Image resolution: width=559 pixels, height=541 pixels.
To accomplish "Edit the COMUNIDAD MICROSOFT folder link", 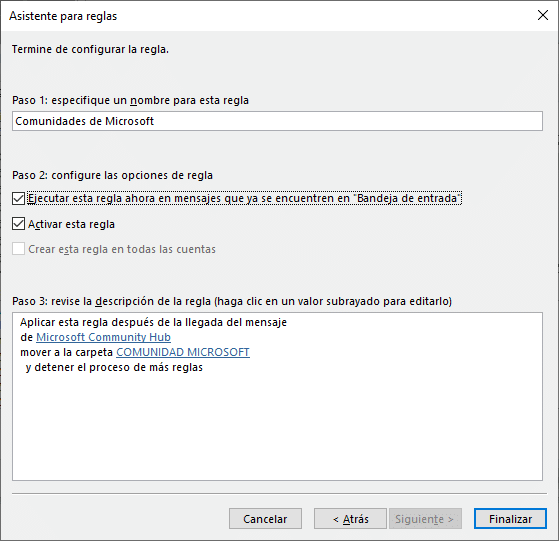I will (183, 352).
